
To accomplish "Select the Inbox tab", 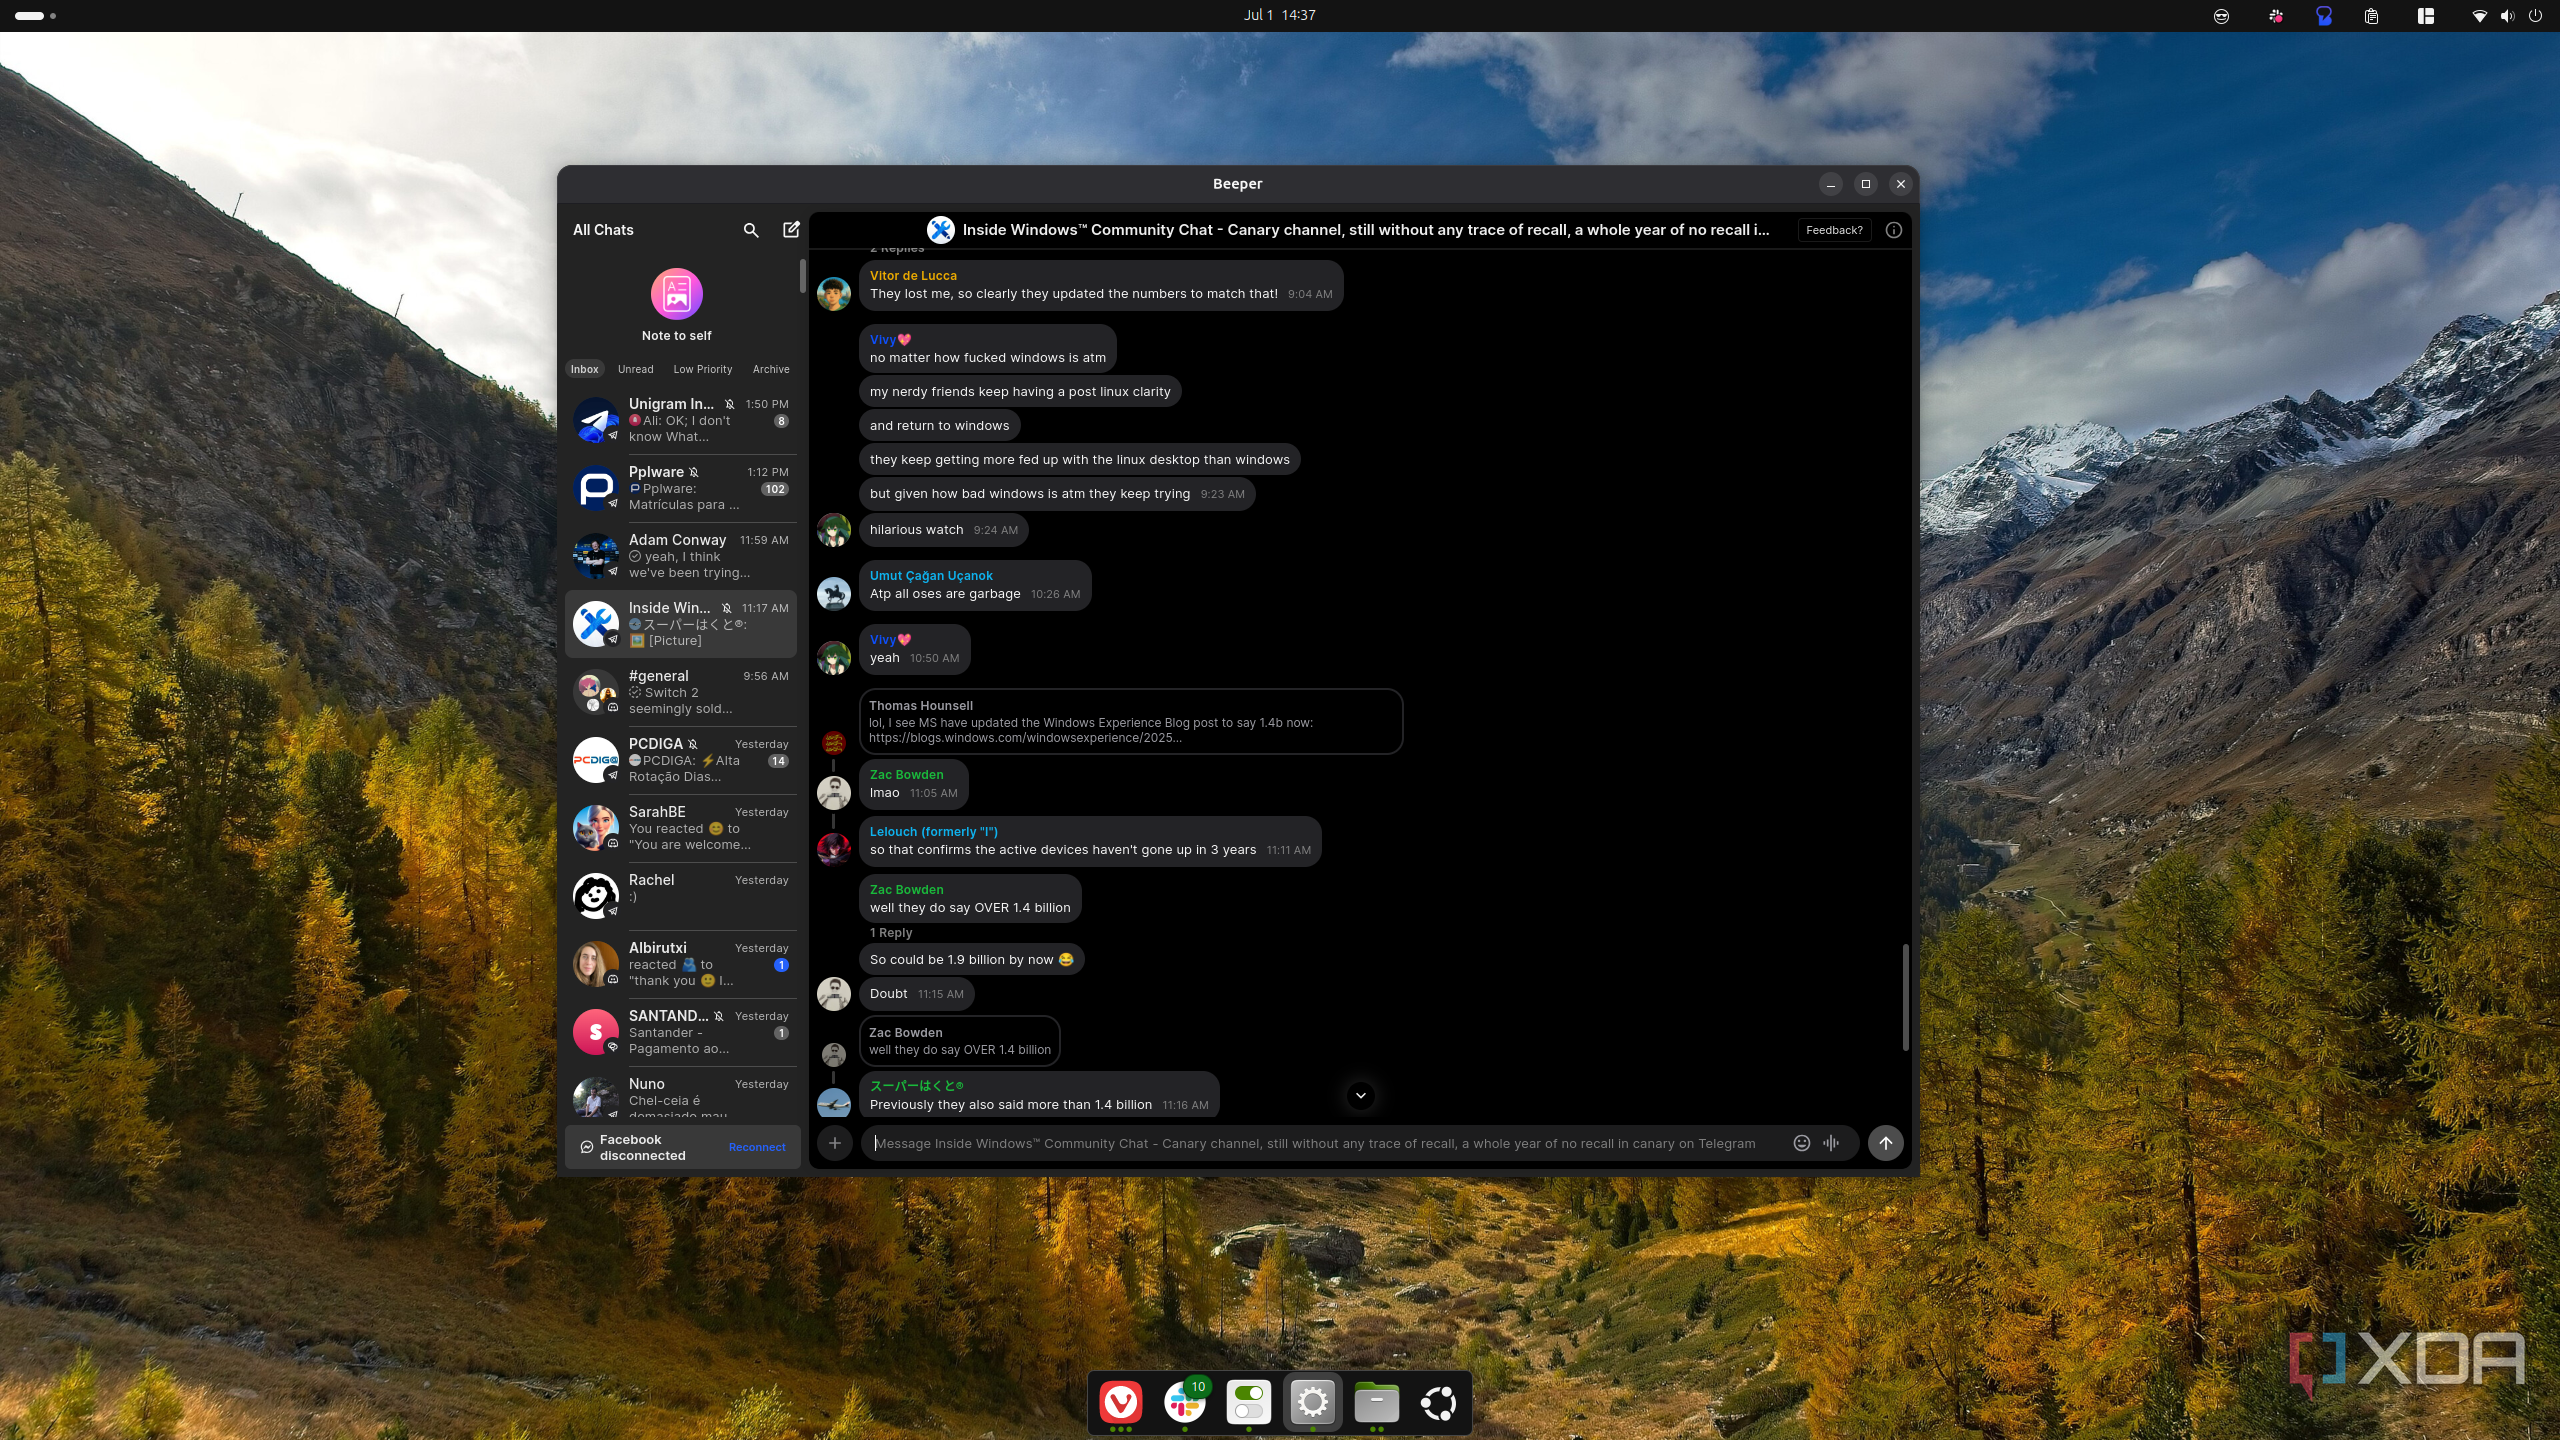I will click(x=585, y=369).
